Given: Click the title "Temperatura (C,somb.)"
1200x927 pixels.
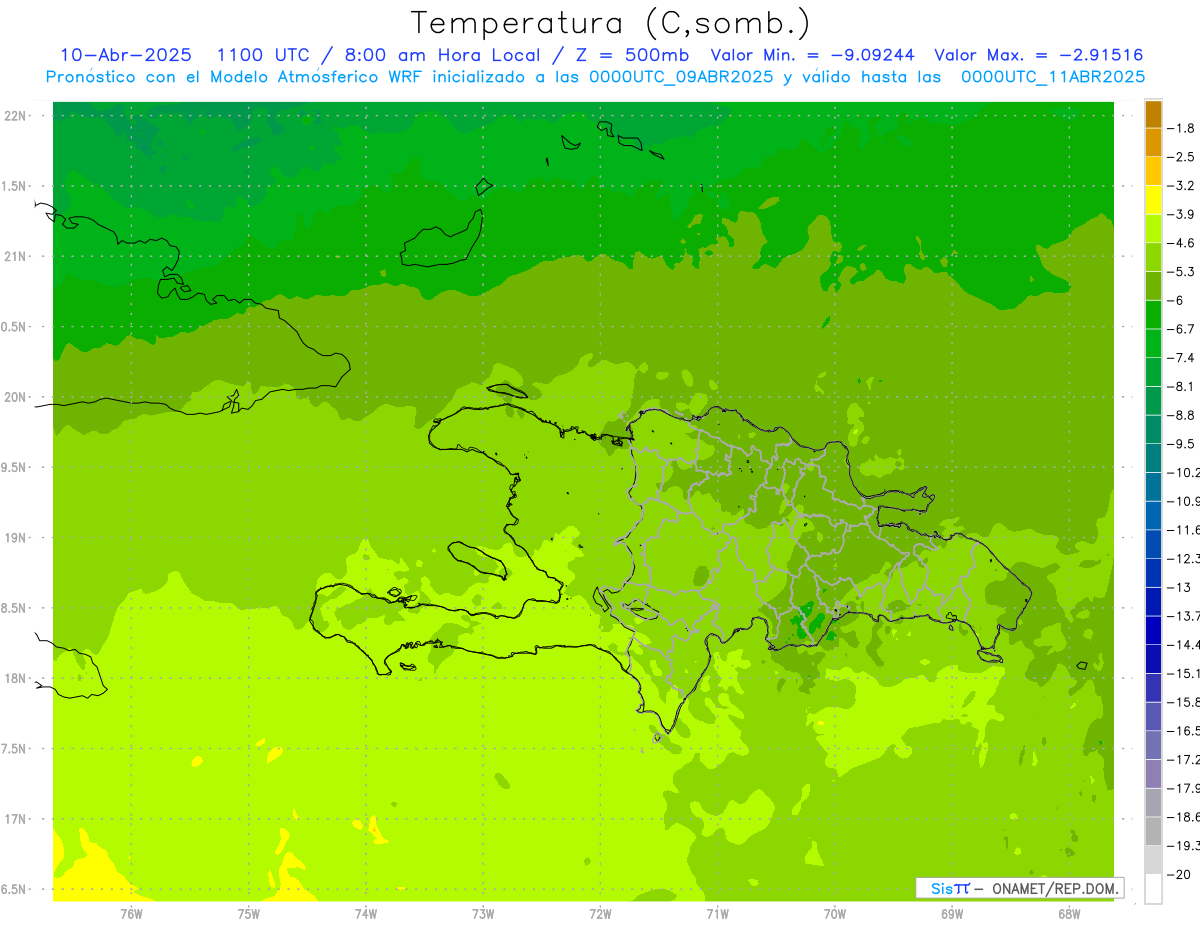Looking at the screenshot, I should pos(611,23).
